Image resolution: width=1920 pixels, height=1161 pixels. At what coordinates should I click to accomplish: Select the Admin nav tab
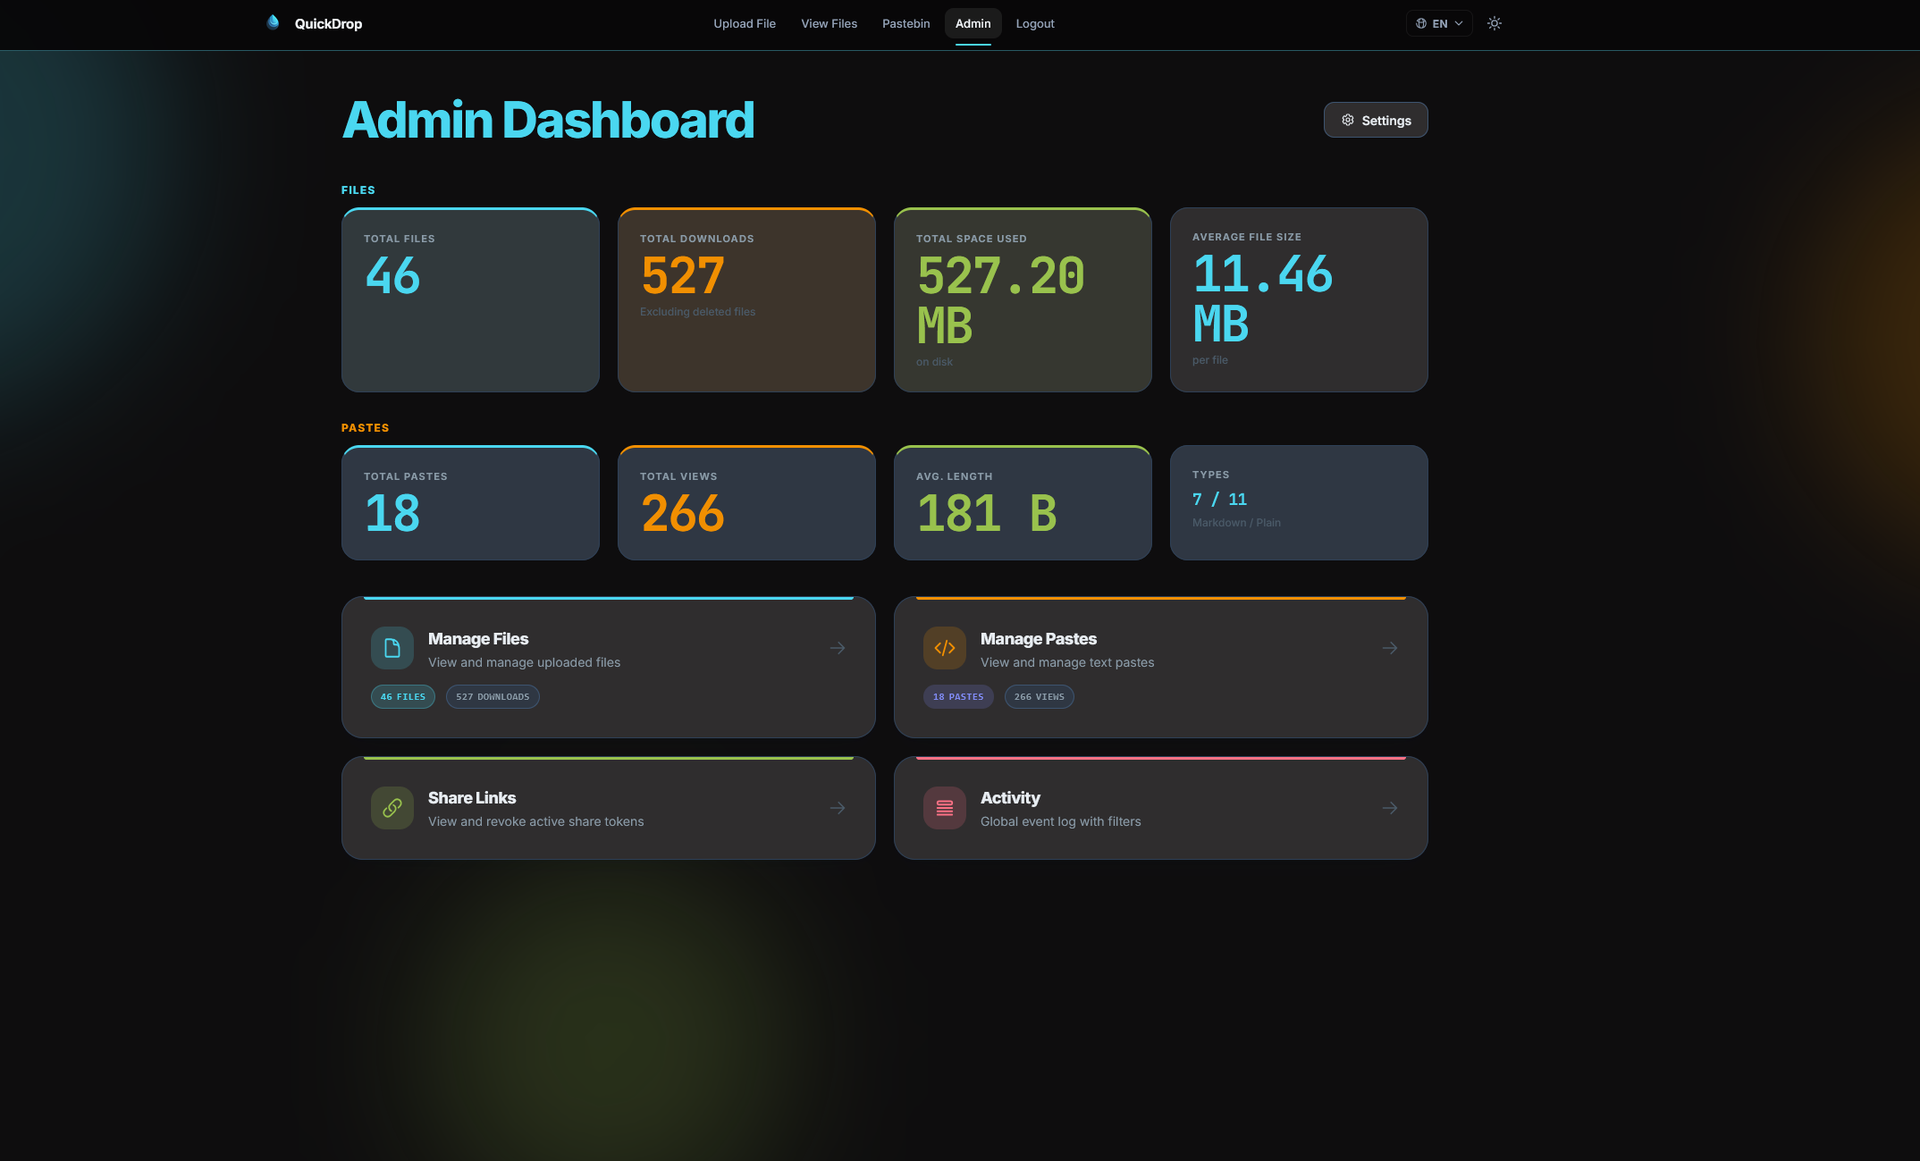point(973,23)
